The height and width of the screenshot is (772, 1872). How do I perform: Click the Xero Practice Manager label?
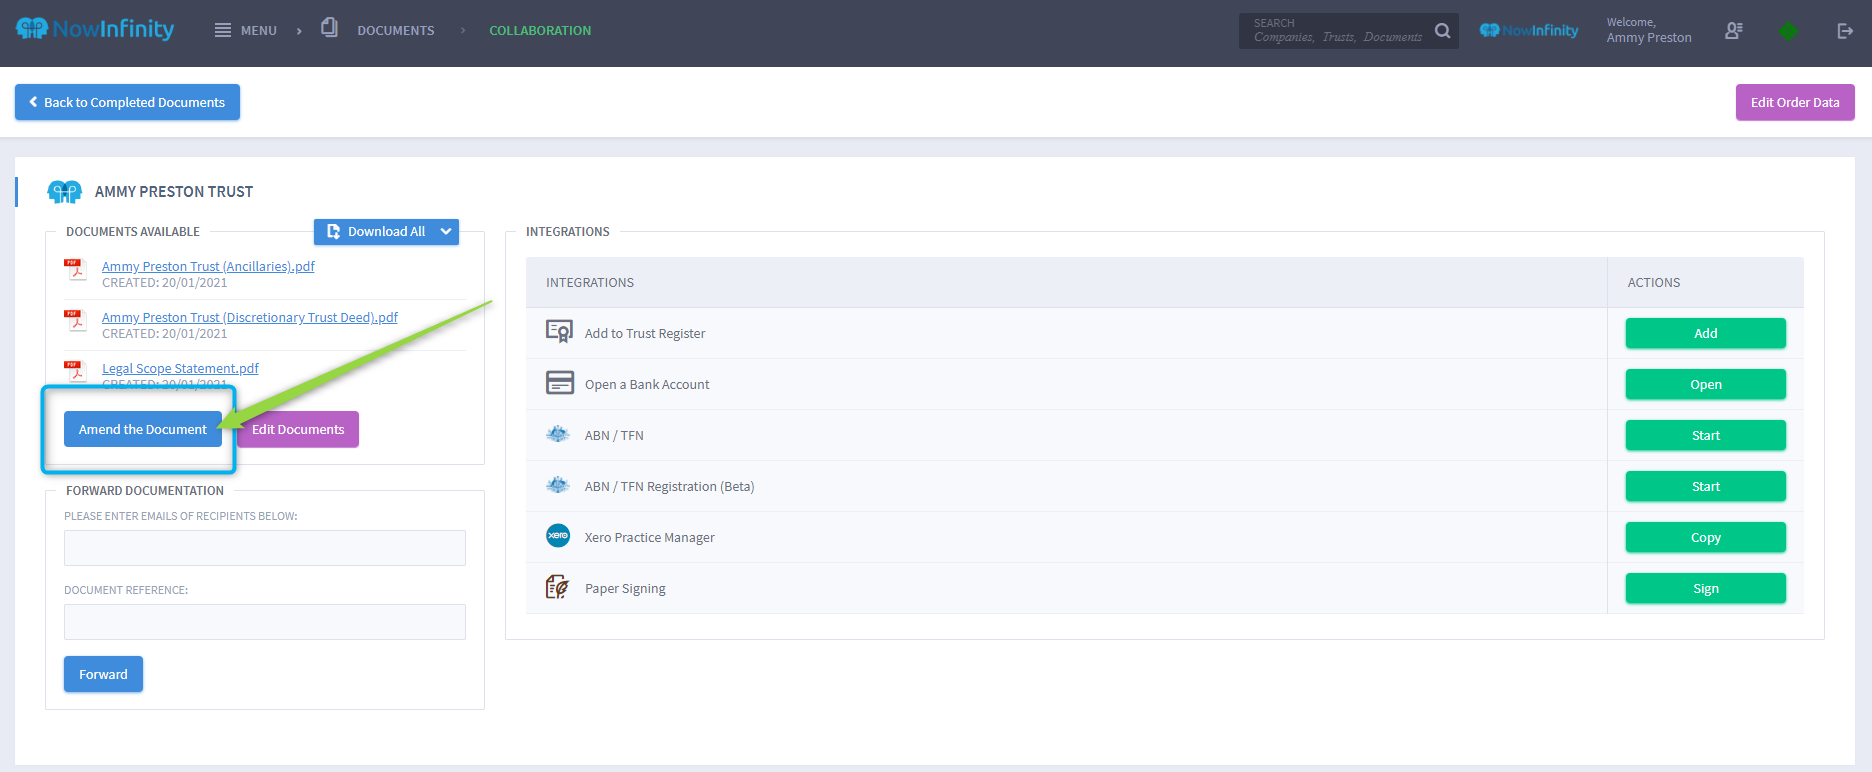click(x=650, y=537)
